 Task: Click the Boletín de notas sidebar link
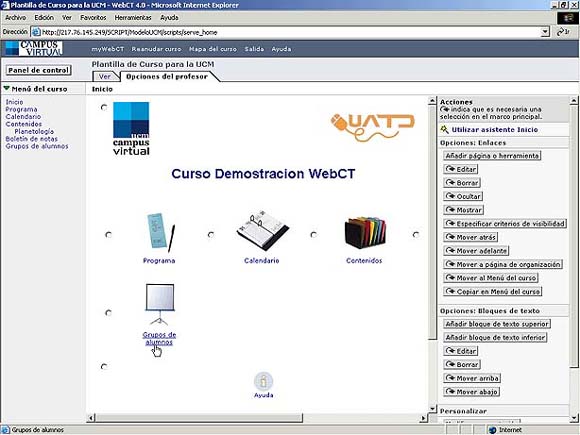pos(31,139)
